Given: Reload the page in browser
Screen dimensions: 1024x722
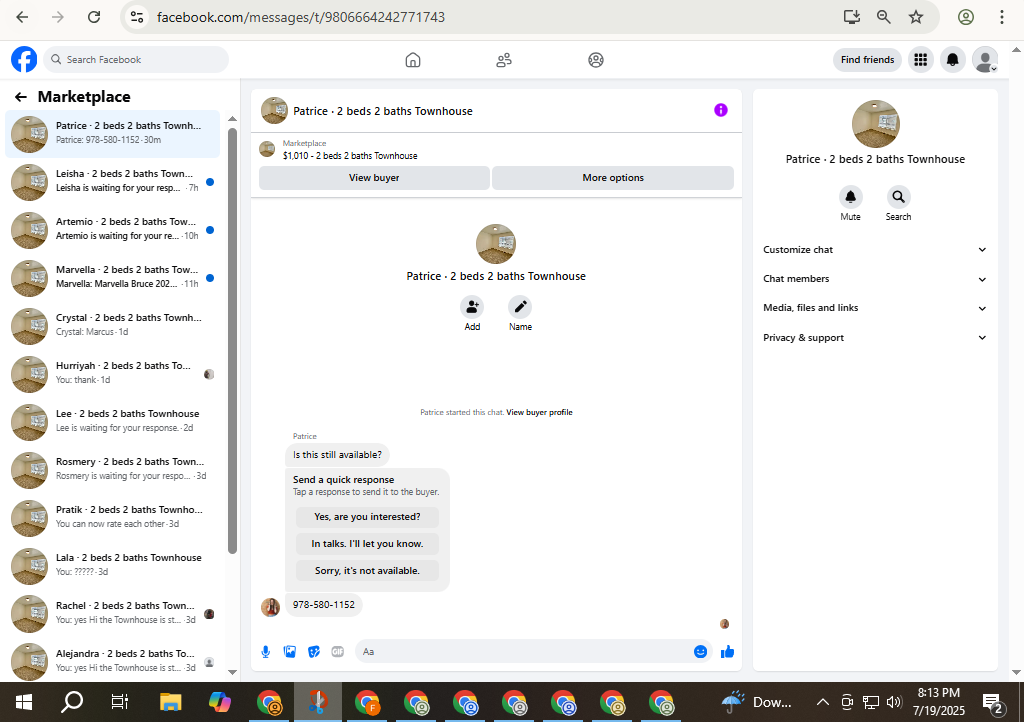Looking at the screenshot, I should point(94,17).
